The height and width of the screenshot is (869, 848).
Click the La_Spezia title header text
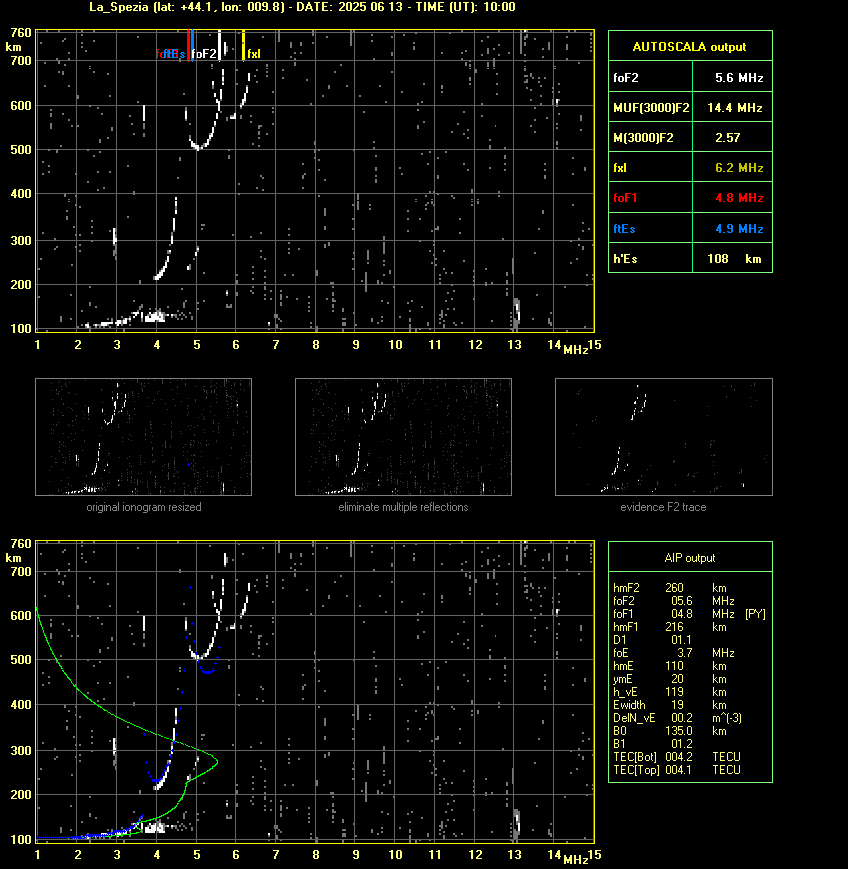point(302,7)
